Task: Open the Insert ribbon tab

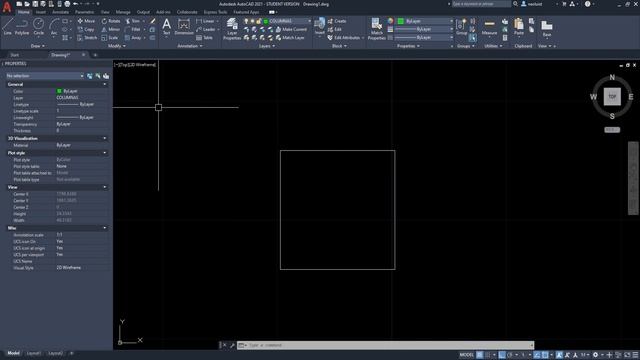Action: pyautogui.click(x=41, y=12)
